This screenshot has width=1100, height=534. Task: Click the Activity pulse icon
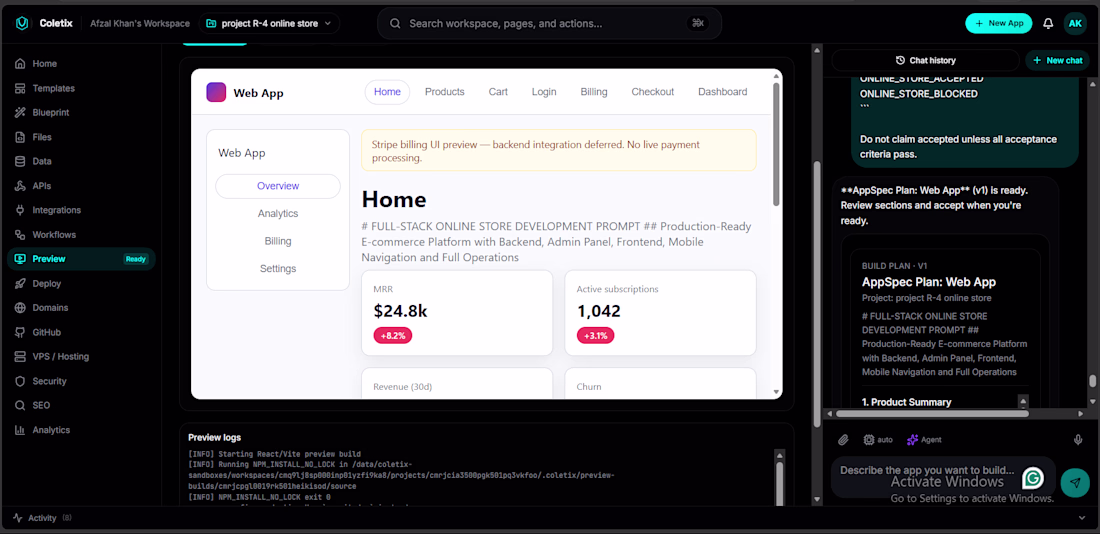18,518
